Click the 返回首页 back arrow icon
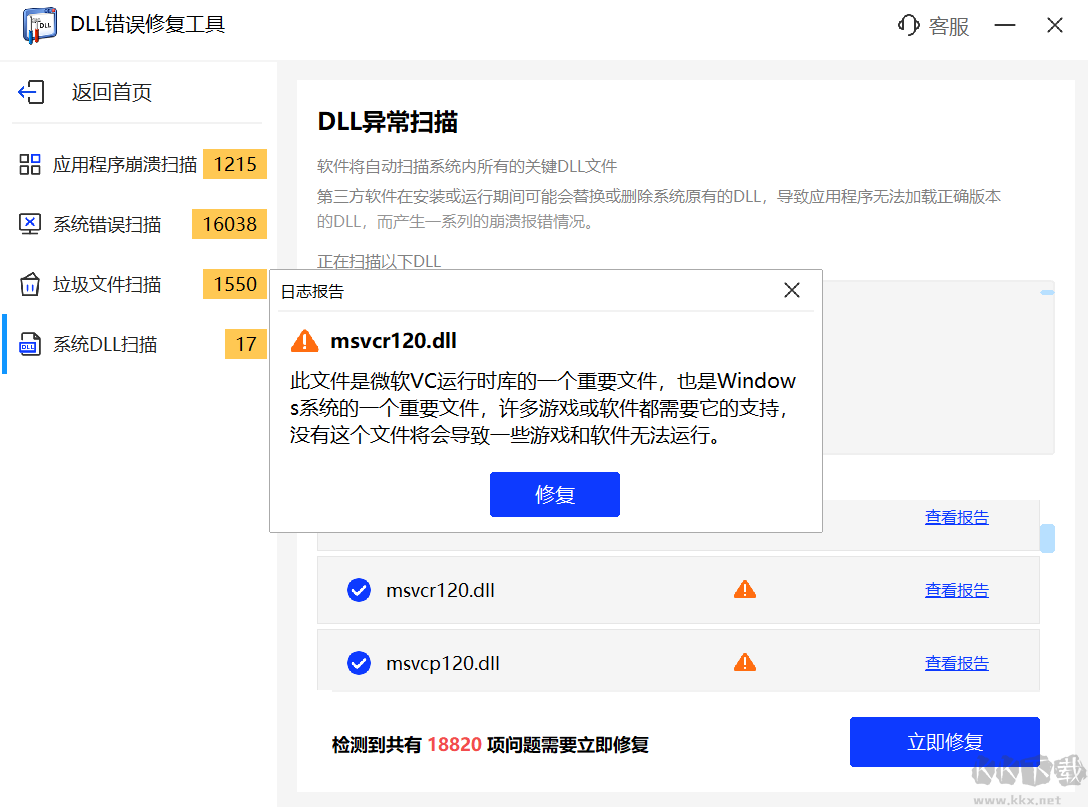The width and height of the screenshot is (1088, 807). tap(32, 91)
